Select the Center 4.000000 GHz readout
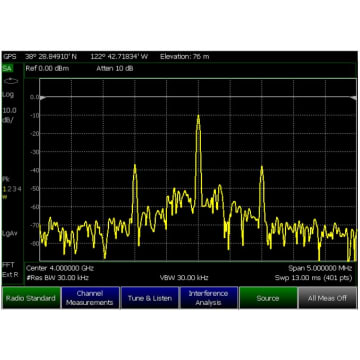The height and width of the screenshot is (360, 360). 60,268
